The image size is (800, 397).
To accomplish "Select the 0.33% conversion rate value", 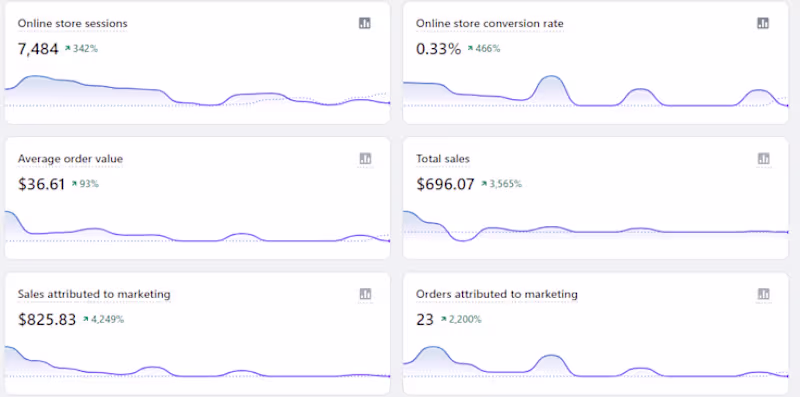I will 438,49.
